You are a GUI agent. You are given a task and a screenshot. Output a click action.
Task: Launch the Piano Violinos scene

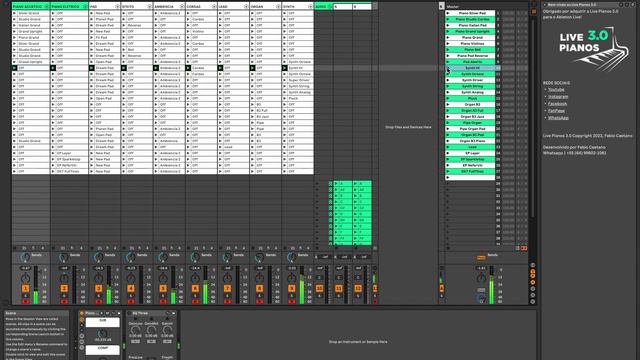point(448,44)
